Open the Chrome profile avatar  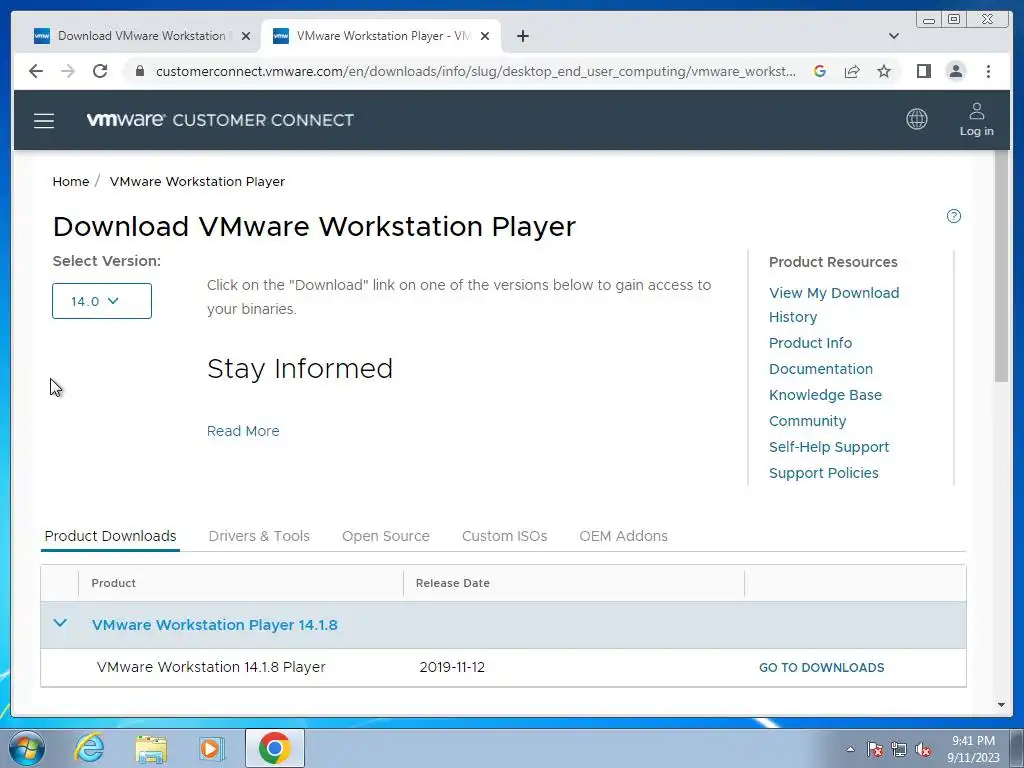point(955,71)
